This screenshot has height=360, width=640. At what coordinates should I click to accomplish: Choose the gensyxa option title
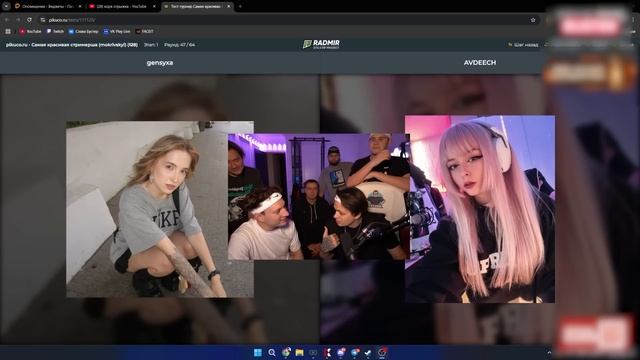tap(160, 62)
